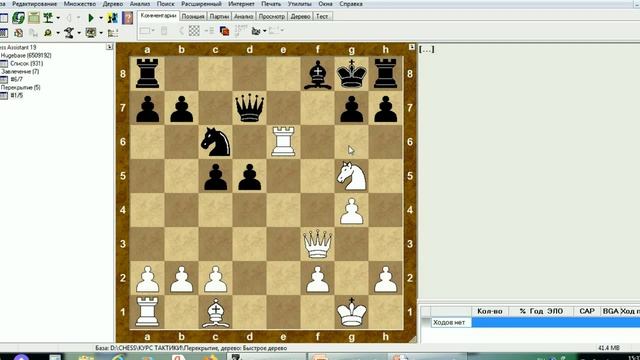Switch to the Комментарии tab
The width and height of the screenshot is (640, 360).
pyautogui.click(x=158, y=16)
